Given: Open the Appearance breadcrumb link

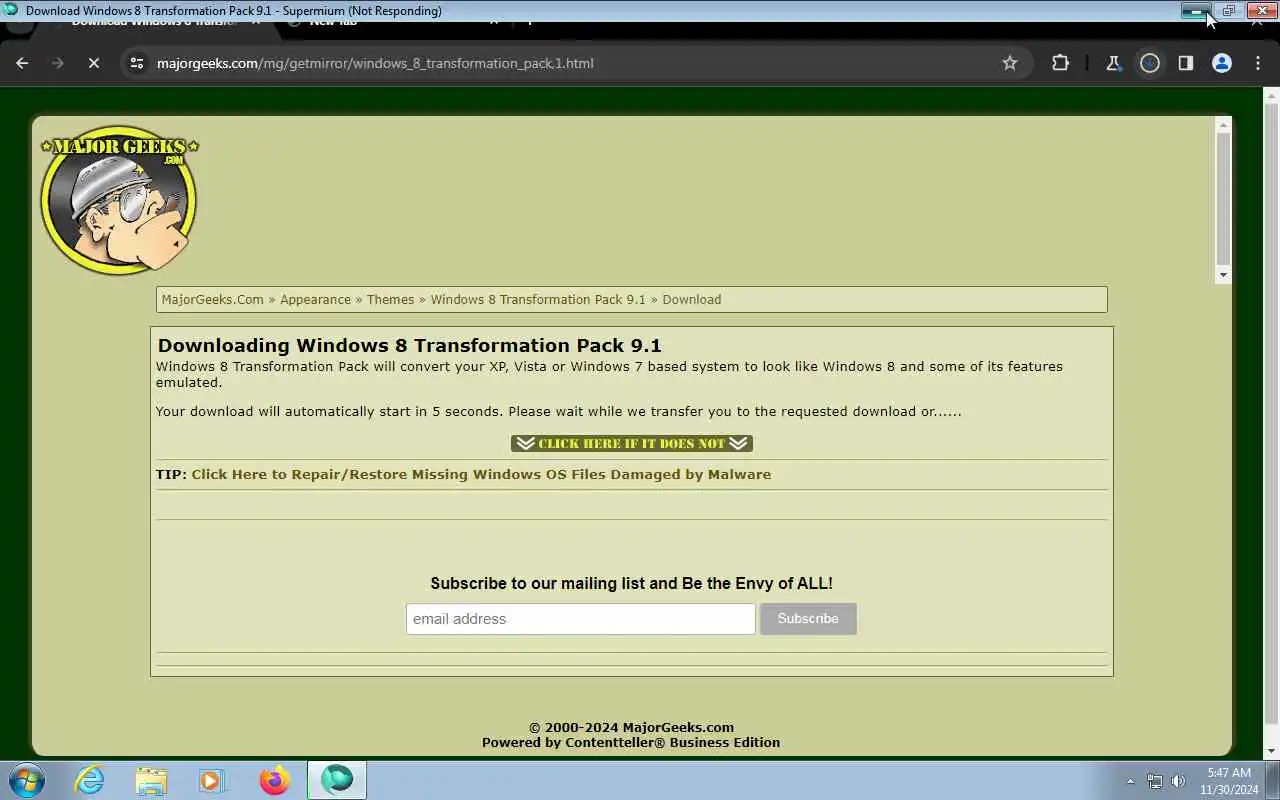Looking at the screenshot, I should click(315, 299).
